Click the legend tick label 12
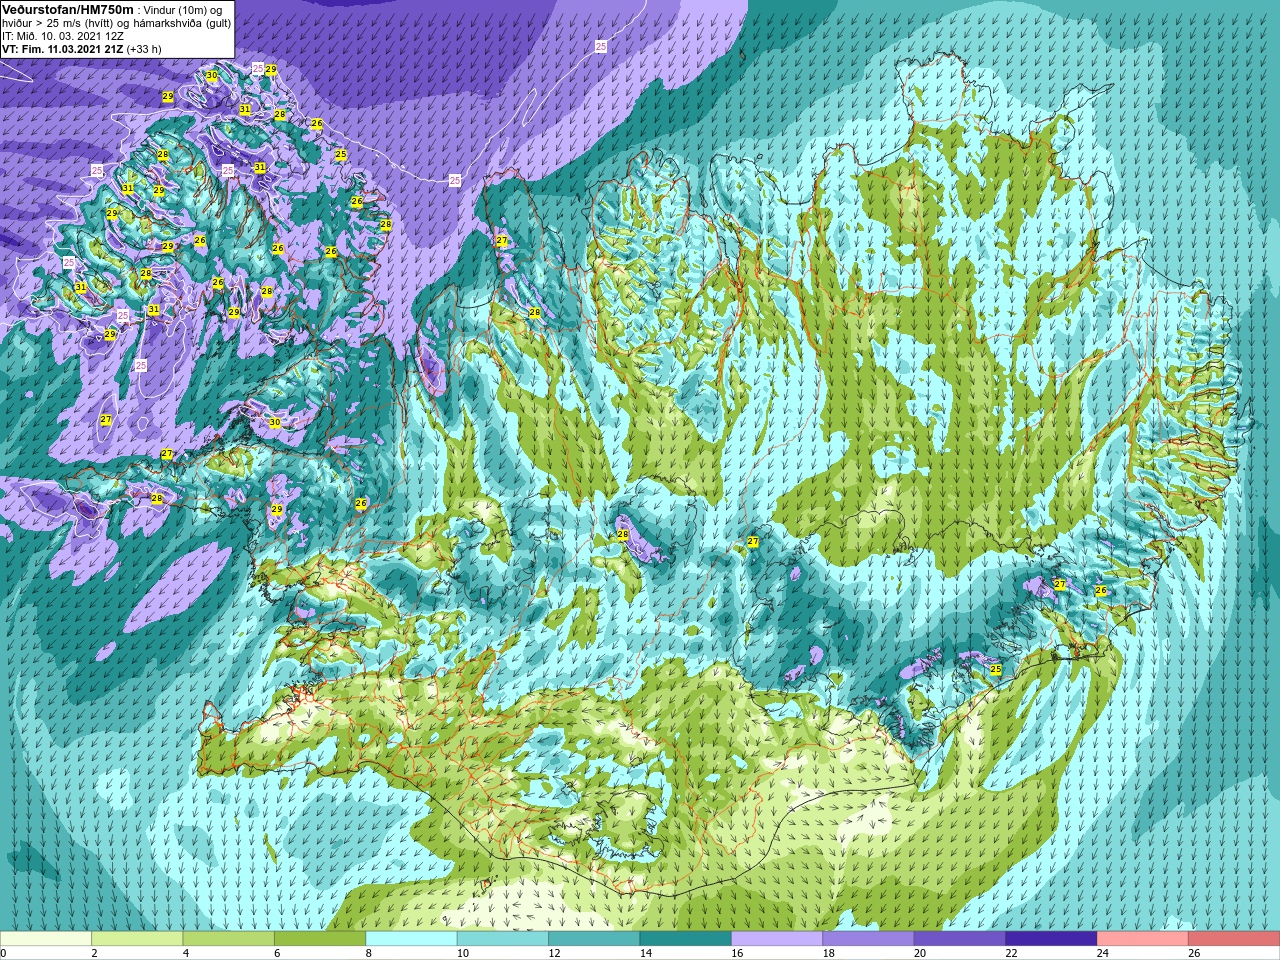The height and width of the screenshot is (960, 1280). coord(555,954)
